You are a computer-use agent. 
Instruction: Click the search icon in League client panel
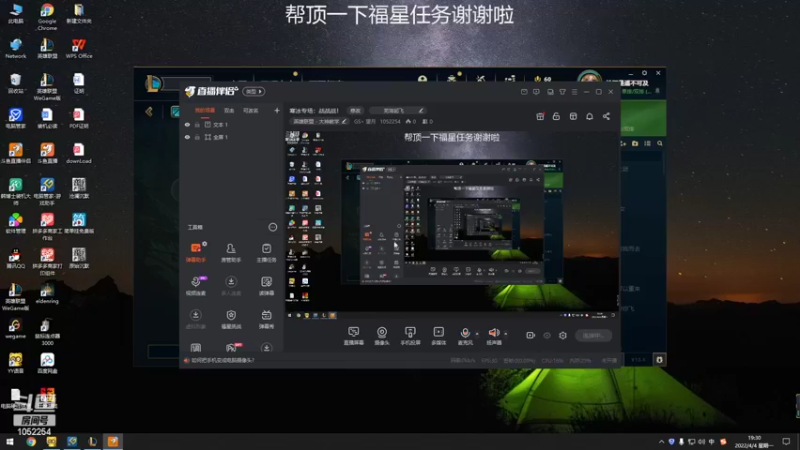click(660, 143)
